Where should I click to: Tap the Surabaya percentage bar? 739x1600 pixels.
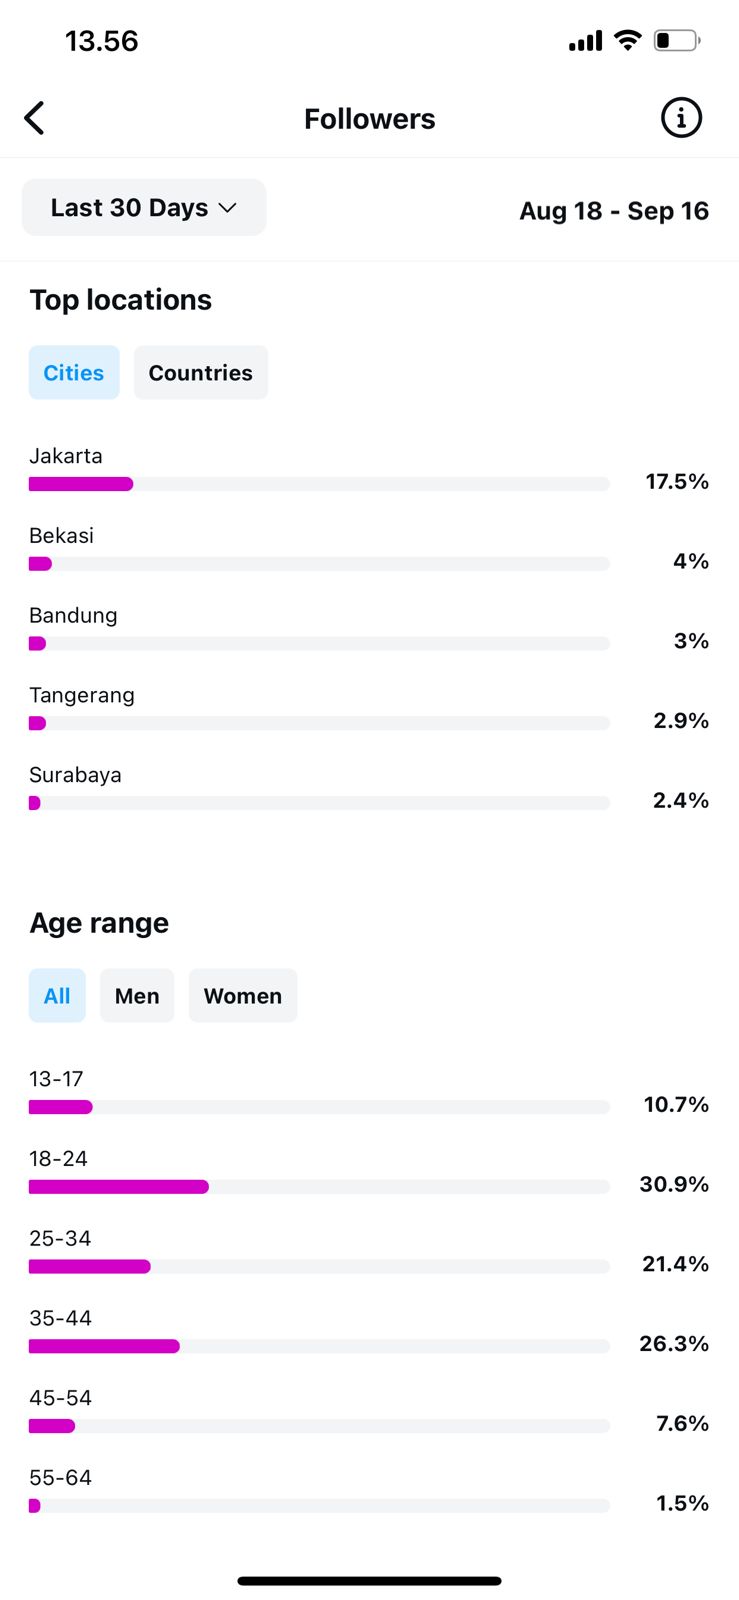tap(318, 803)
